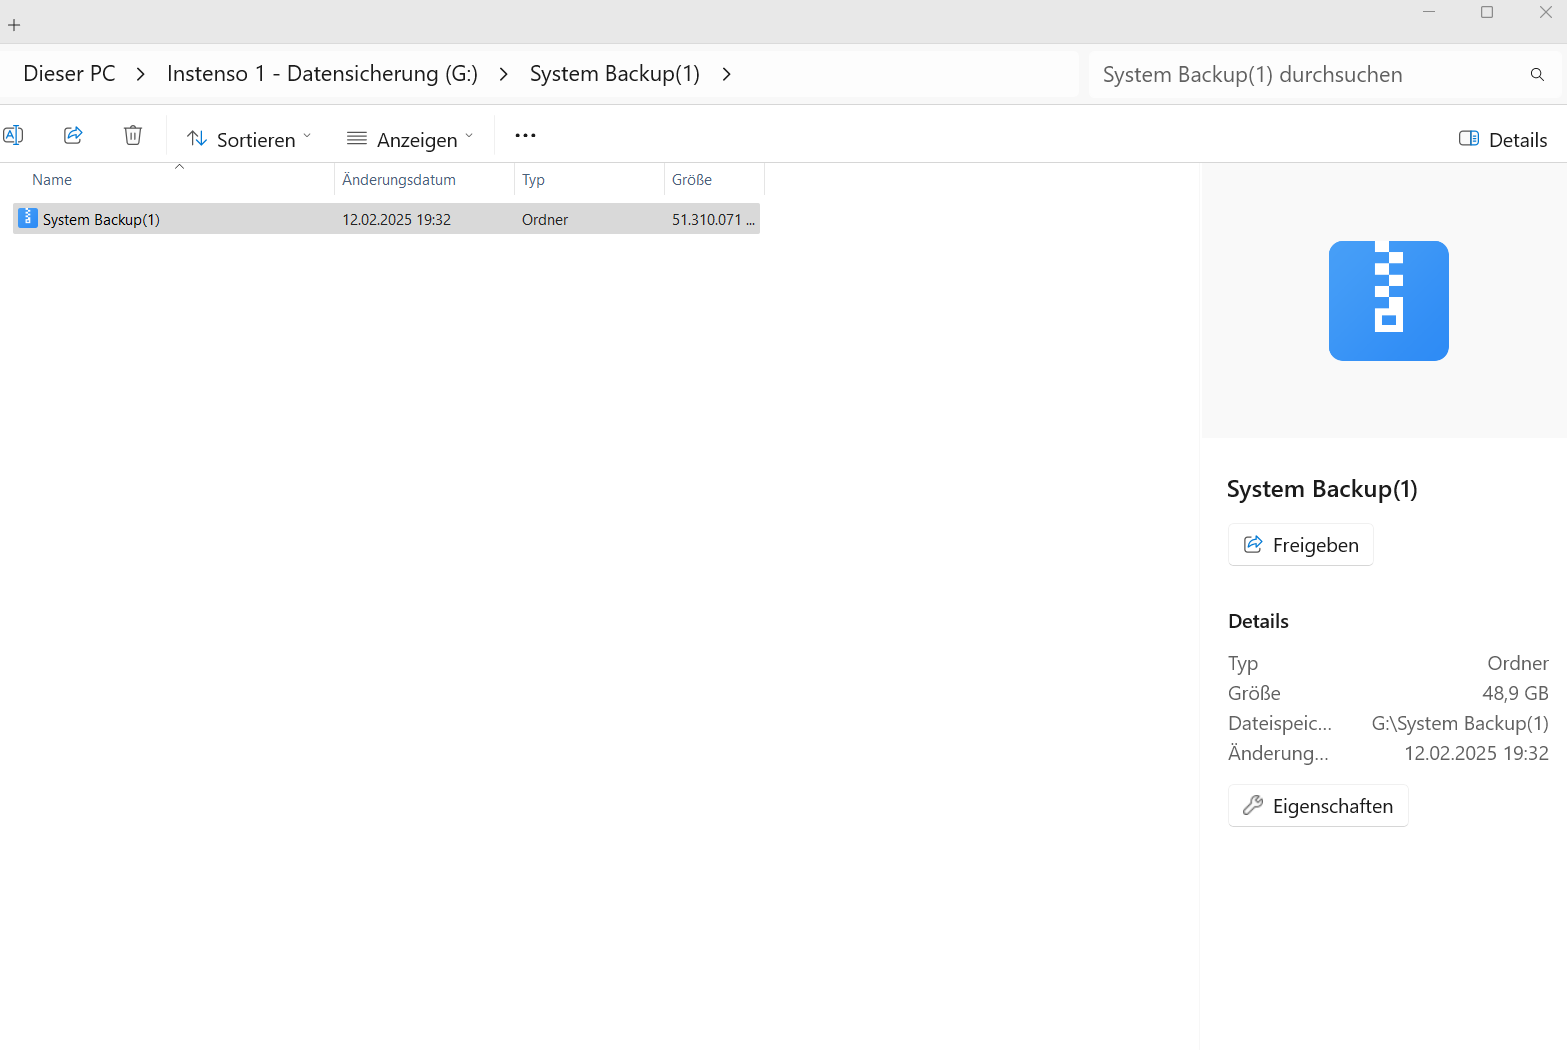Click the 51.310.071 size cell
The height and width of the screenshot is (1050, 1567).
point(713,220)
